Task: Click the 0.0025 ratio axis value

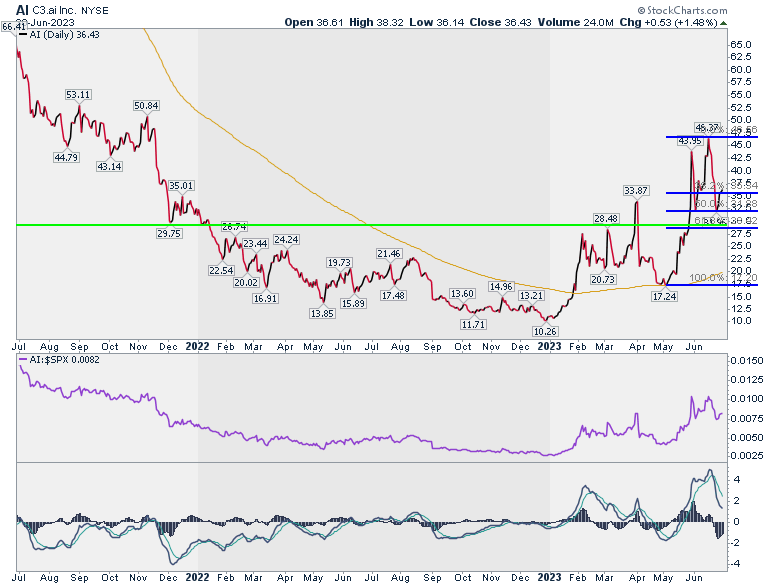Action: pos(747,456)
